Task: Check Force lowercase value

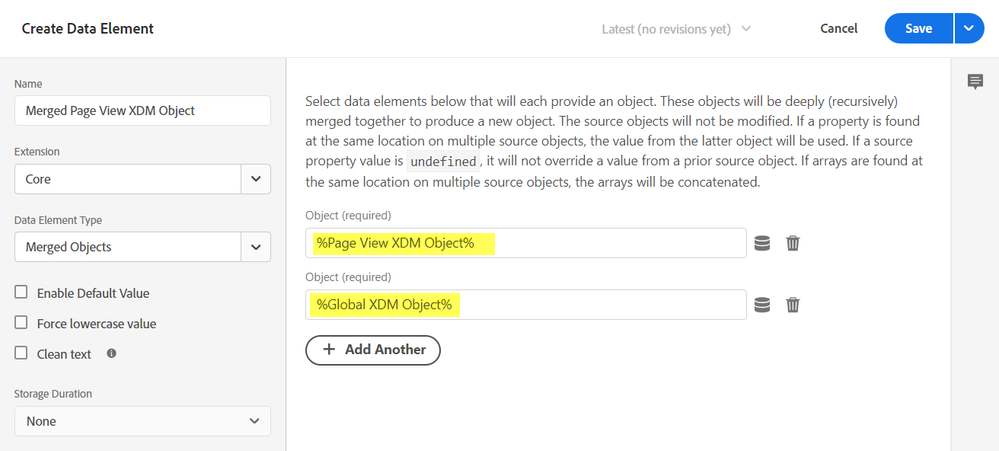Action: (21, 323)
